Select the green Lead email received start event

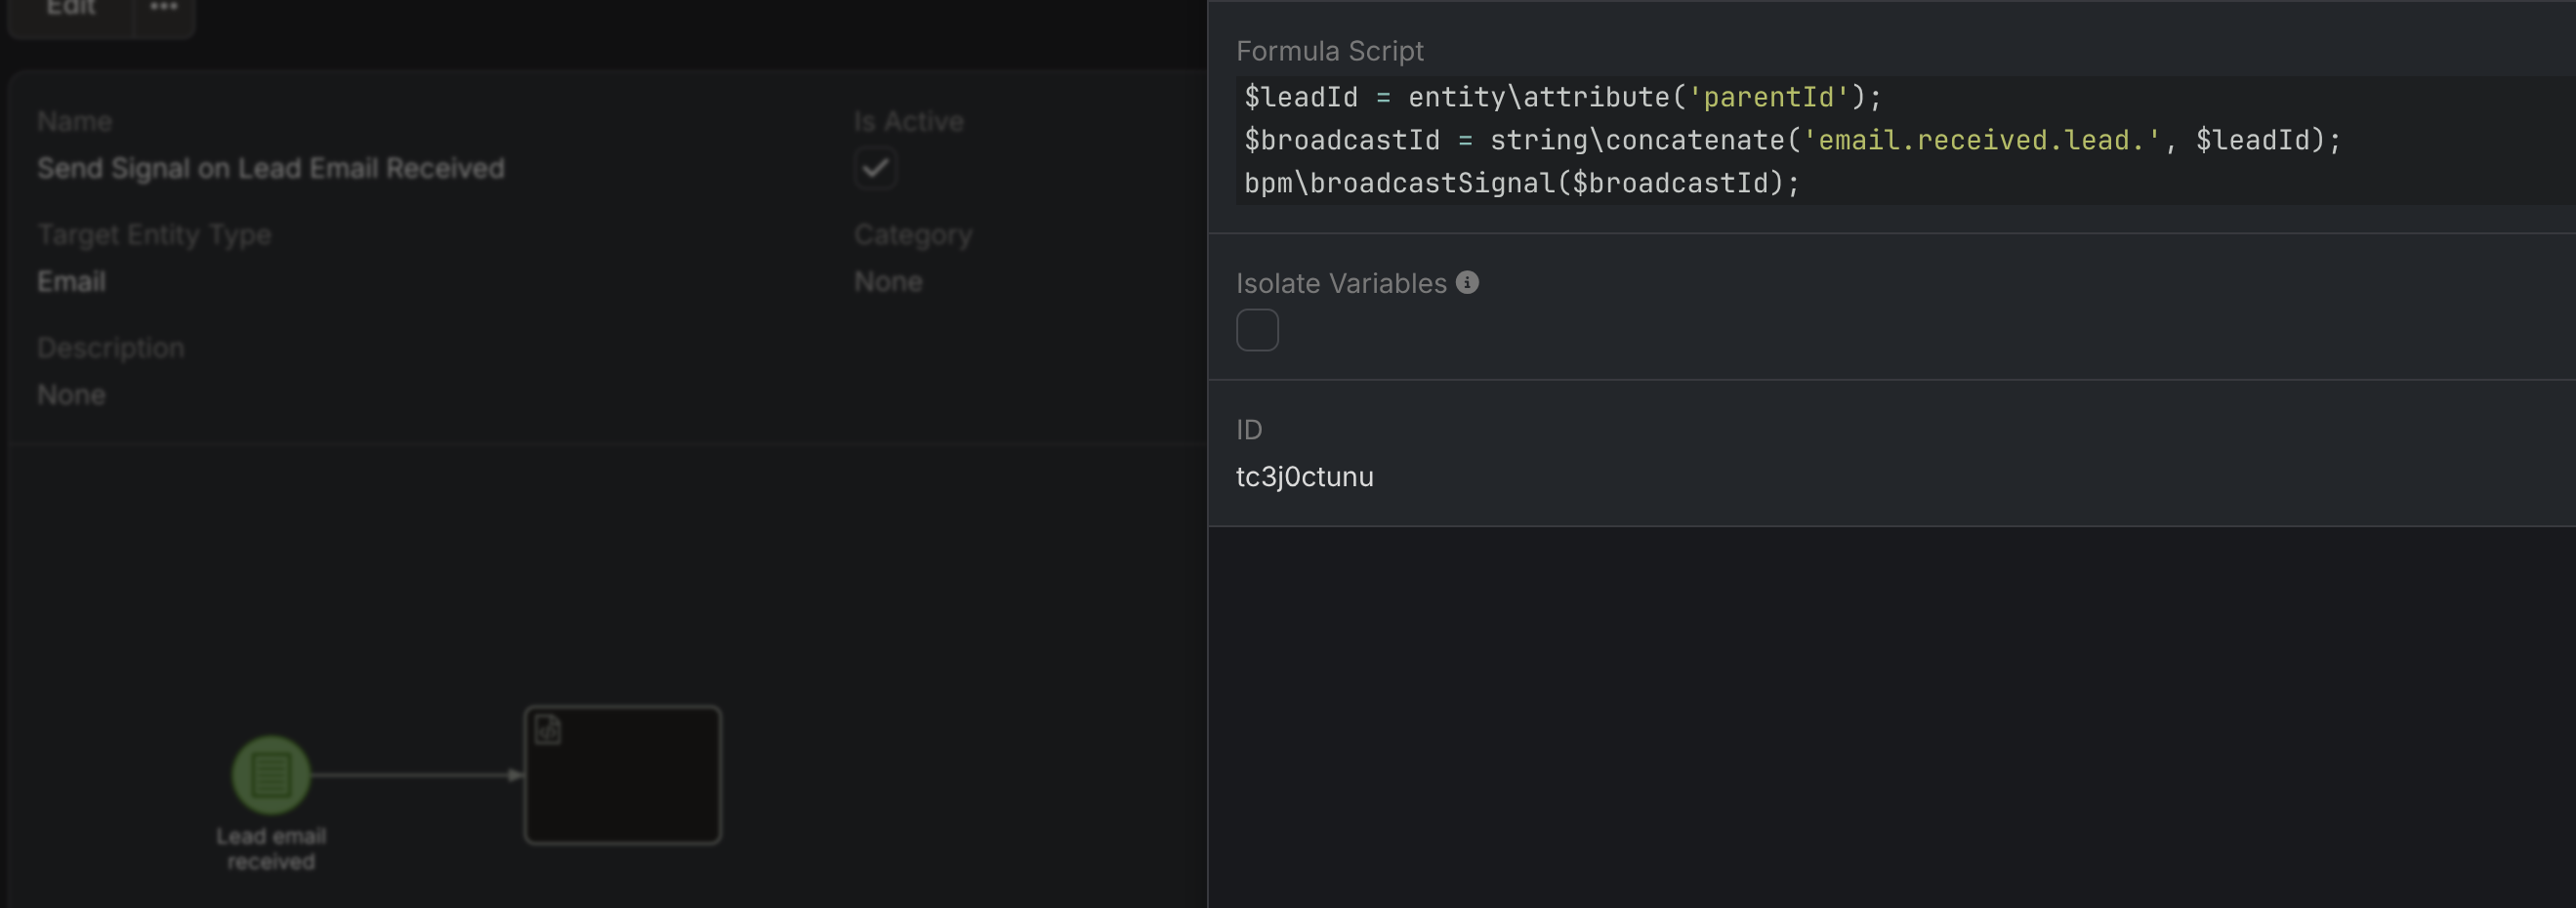271,774
